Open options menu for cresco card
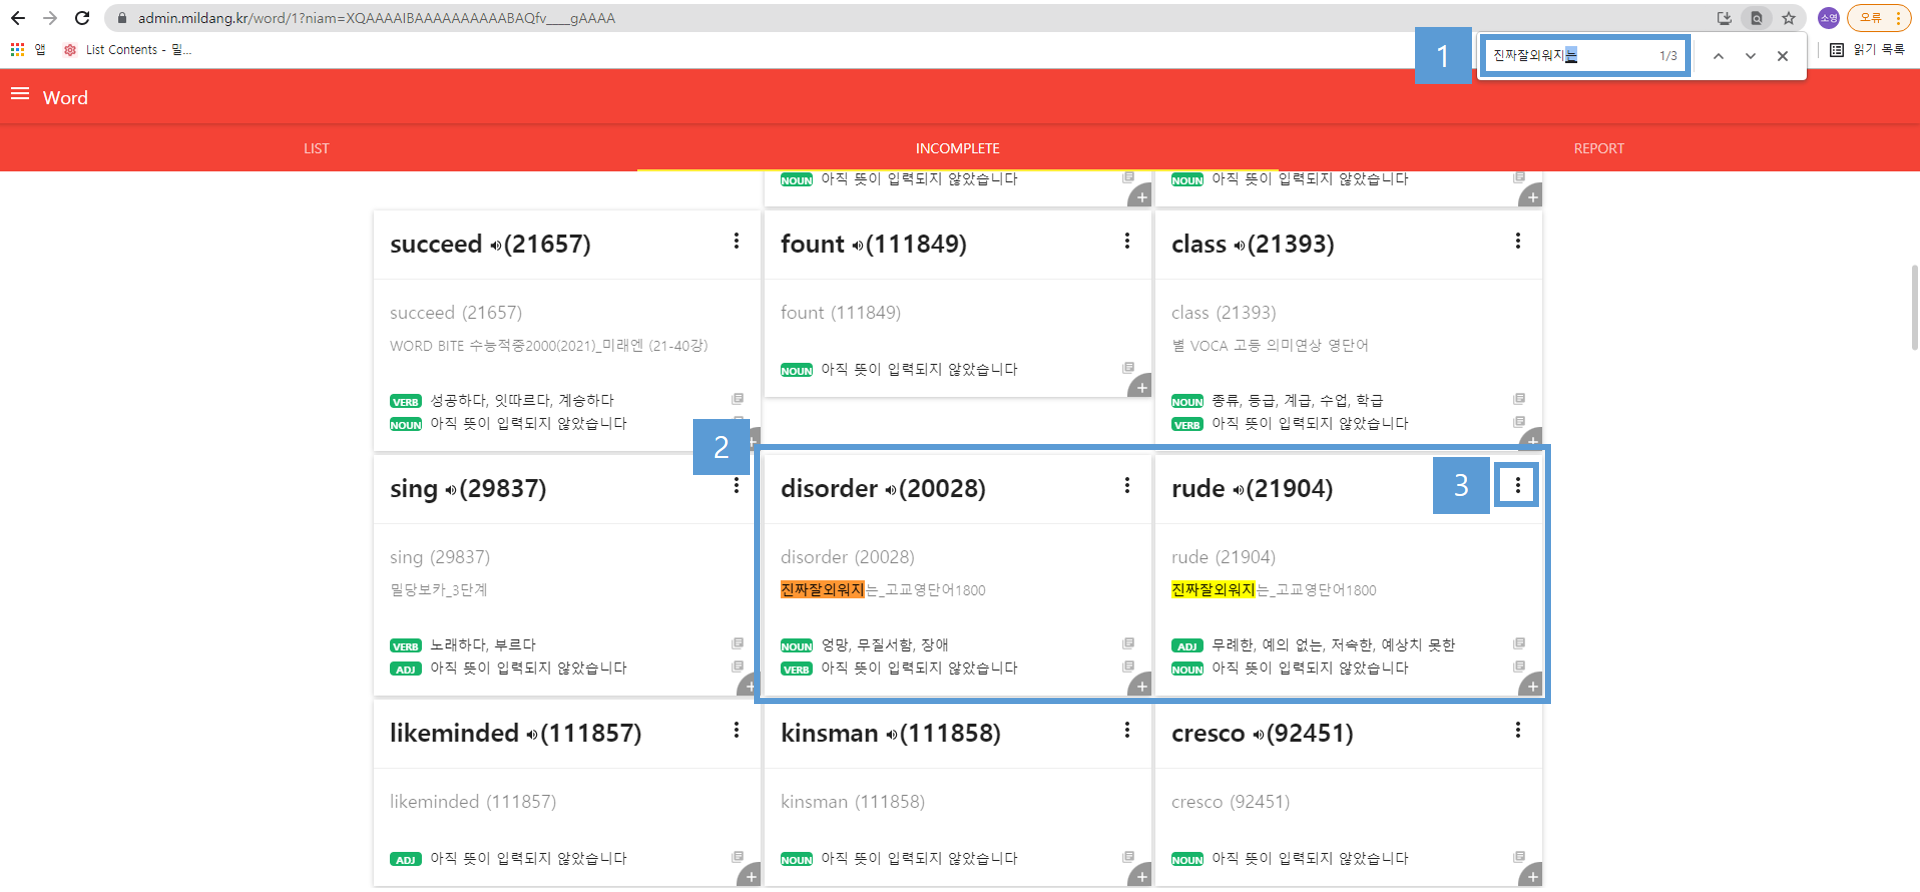Screen dimensions: 1920x892 tap(1518, 730)
